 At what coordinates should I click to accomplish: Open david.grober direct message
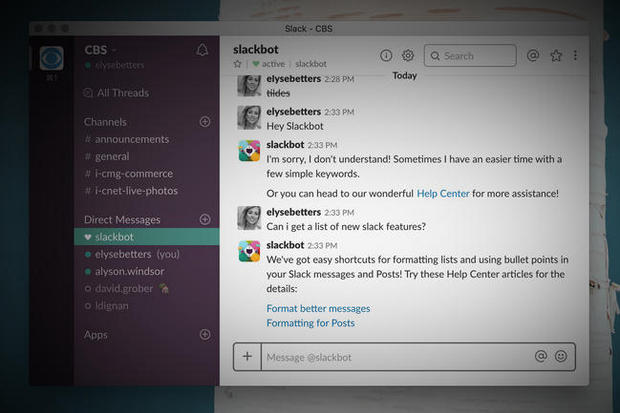pos(127,289)
